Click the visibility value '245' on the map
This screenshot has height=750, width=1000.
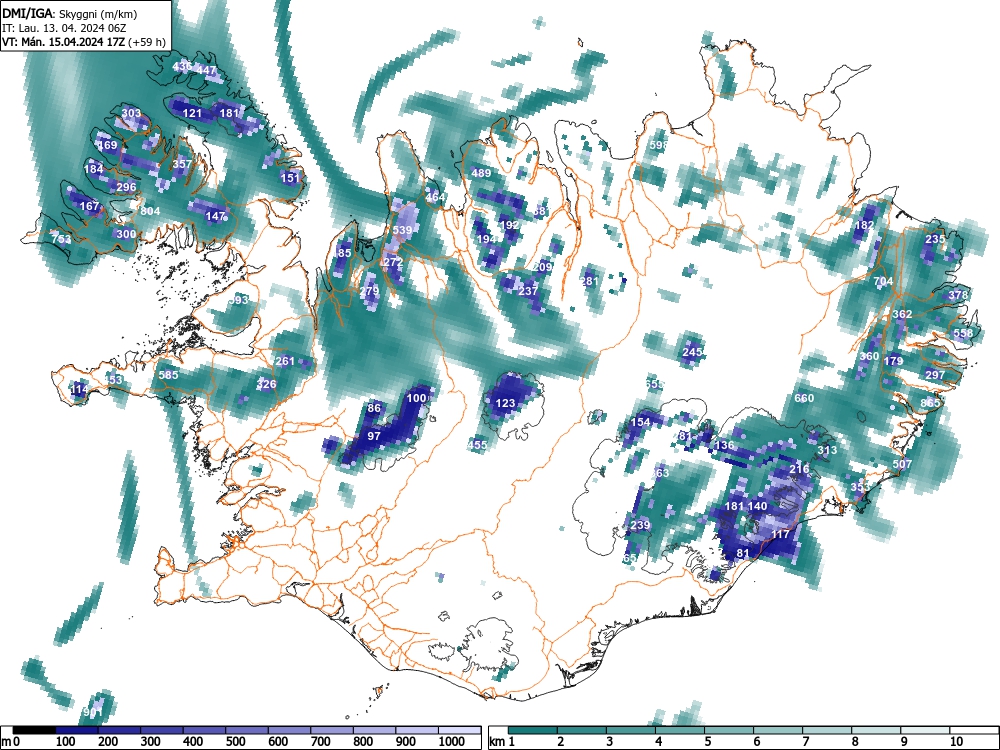(x=693, y=352)
